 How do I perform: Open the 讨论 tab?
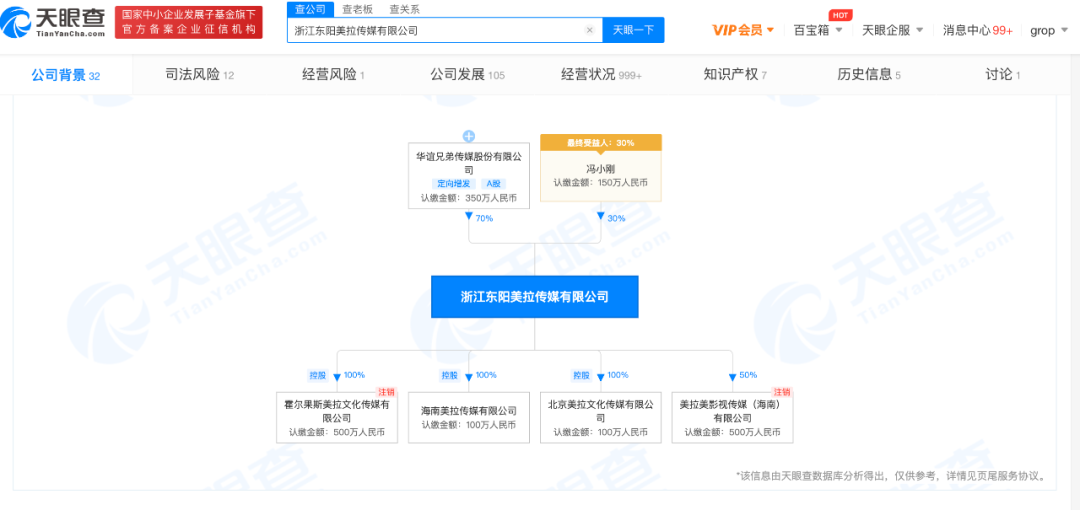[1003, 75]
